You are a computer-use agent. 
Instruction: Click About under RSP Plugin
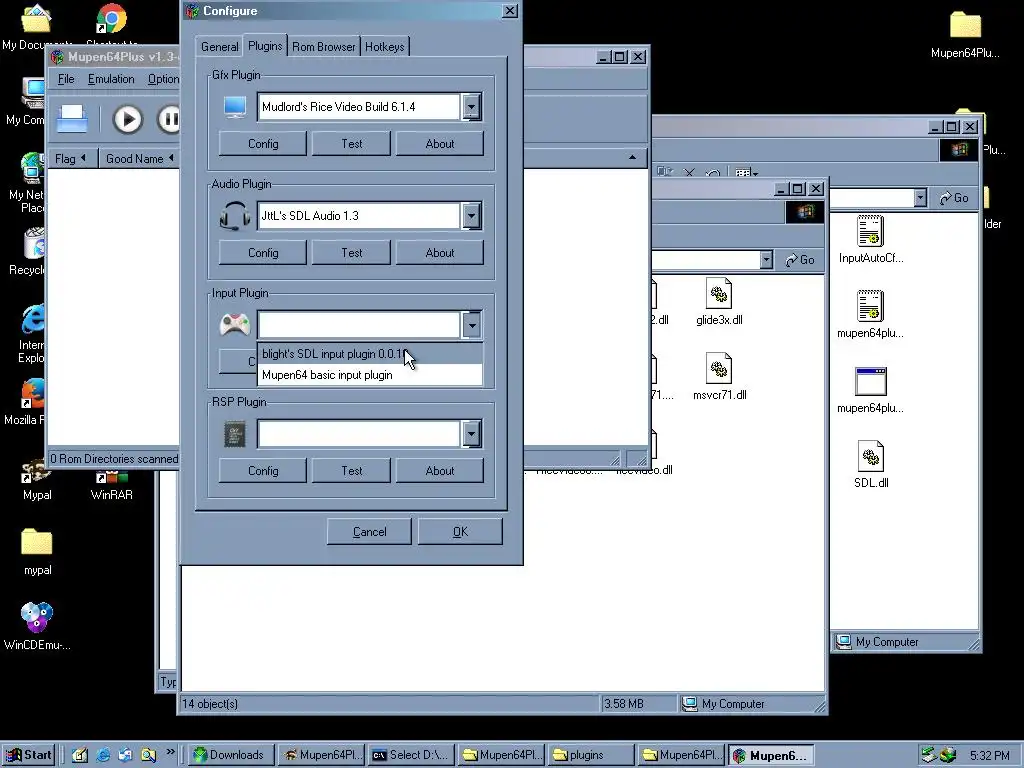pos(440,471)
